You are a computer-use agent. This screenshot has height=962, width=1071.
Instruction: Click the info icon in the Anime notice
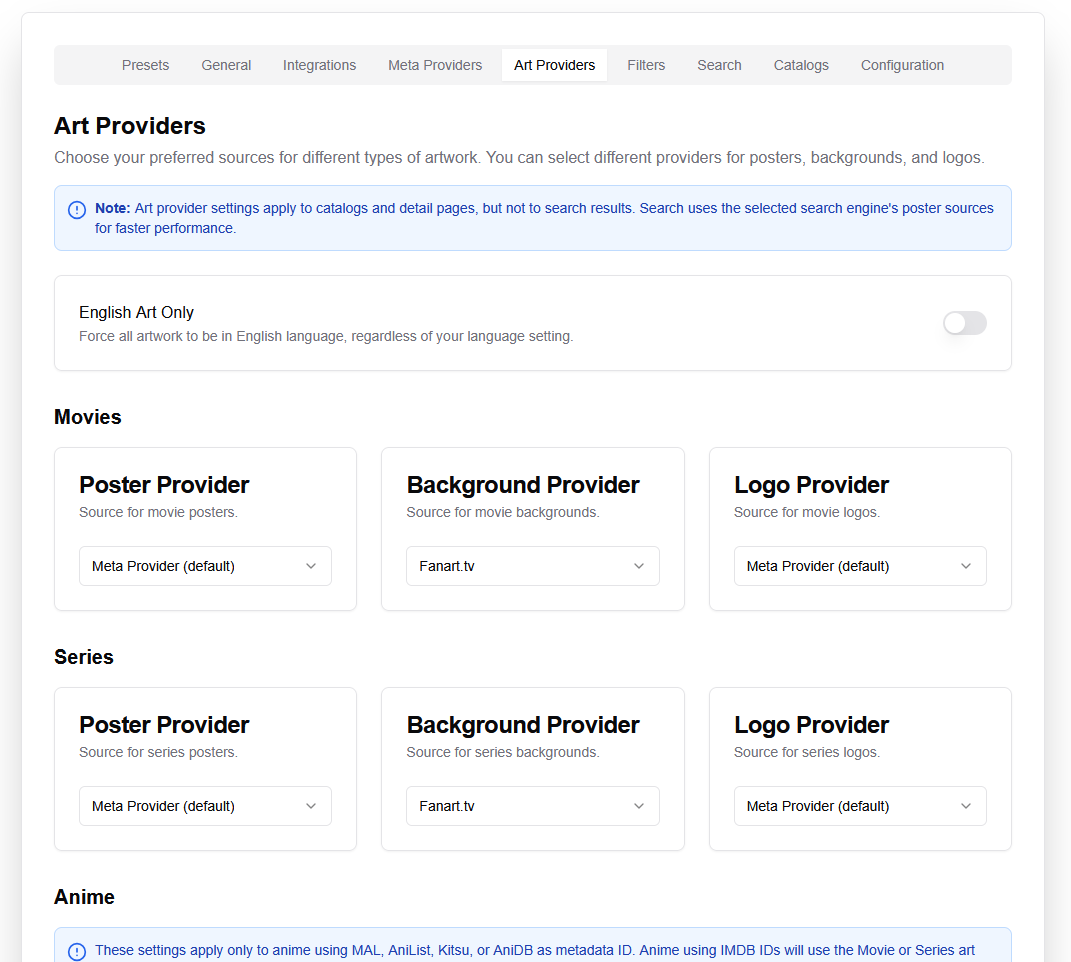click(x=76, y=951)
